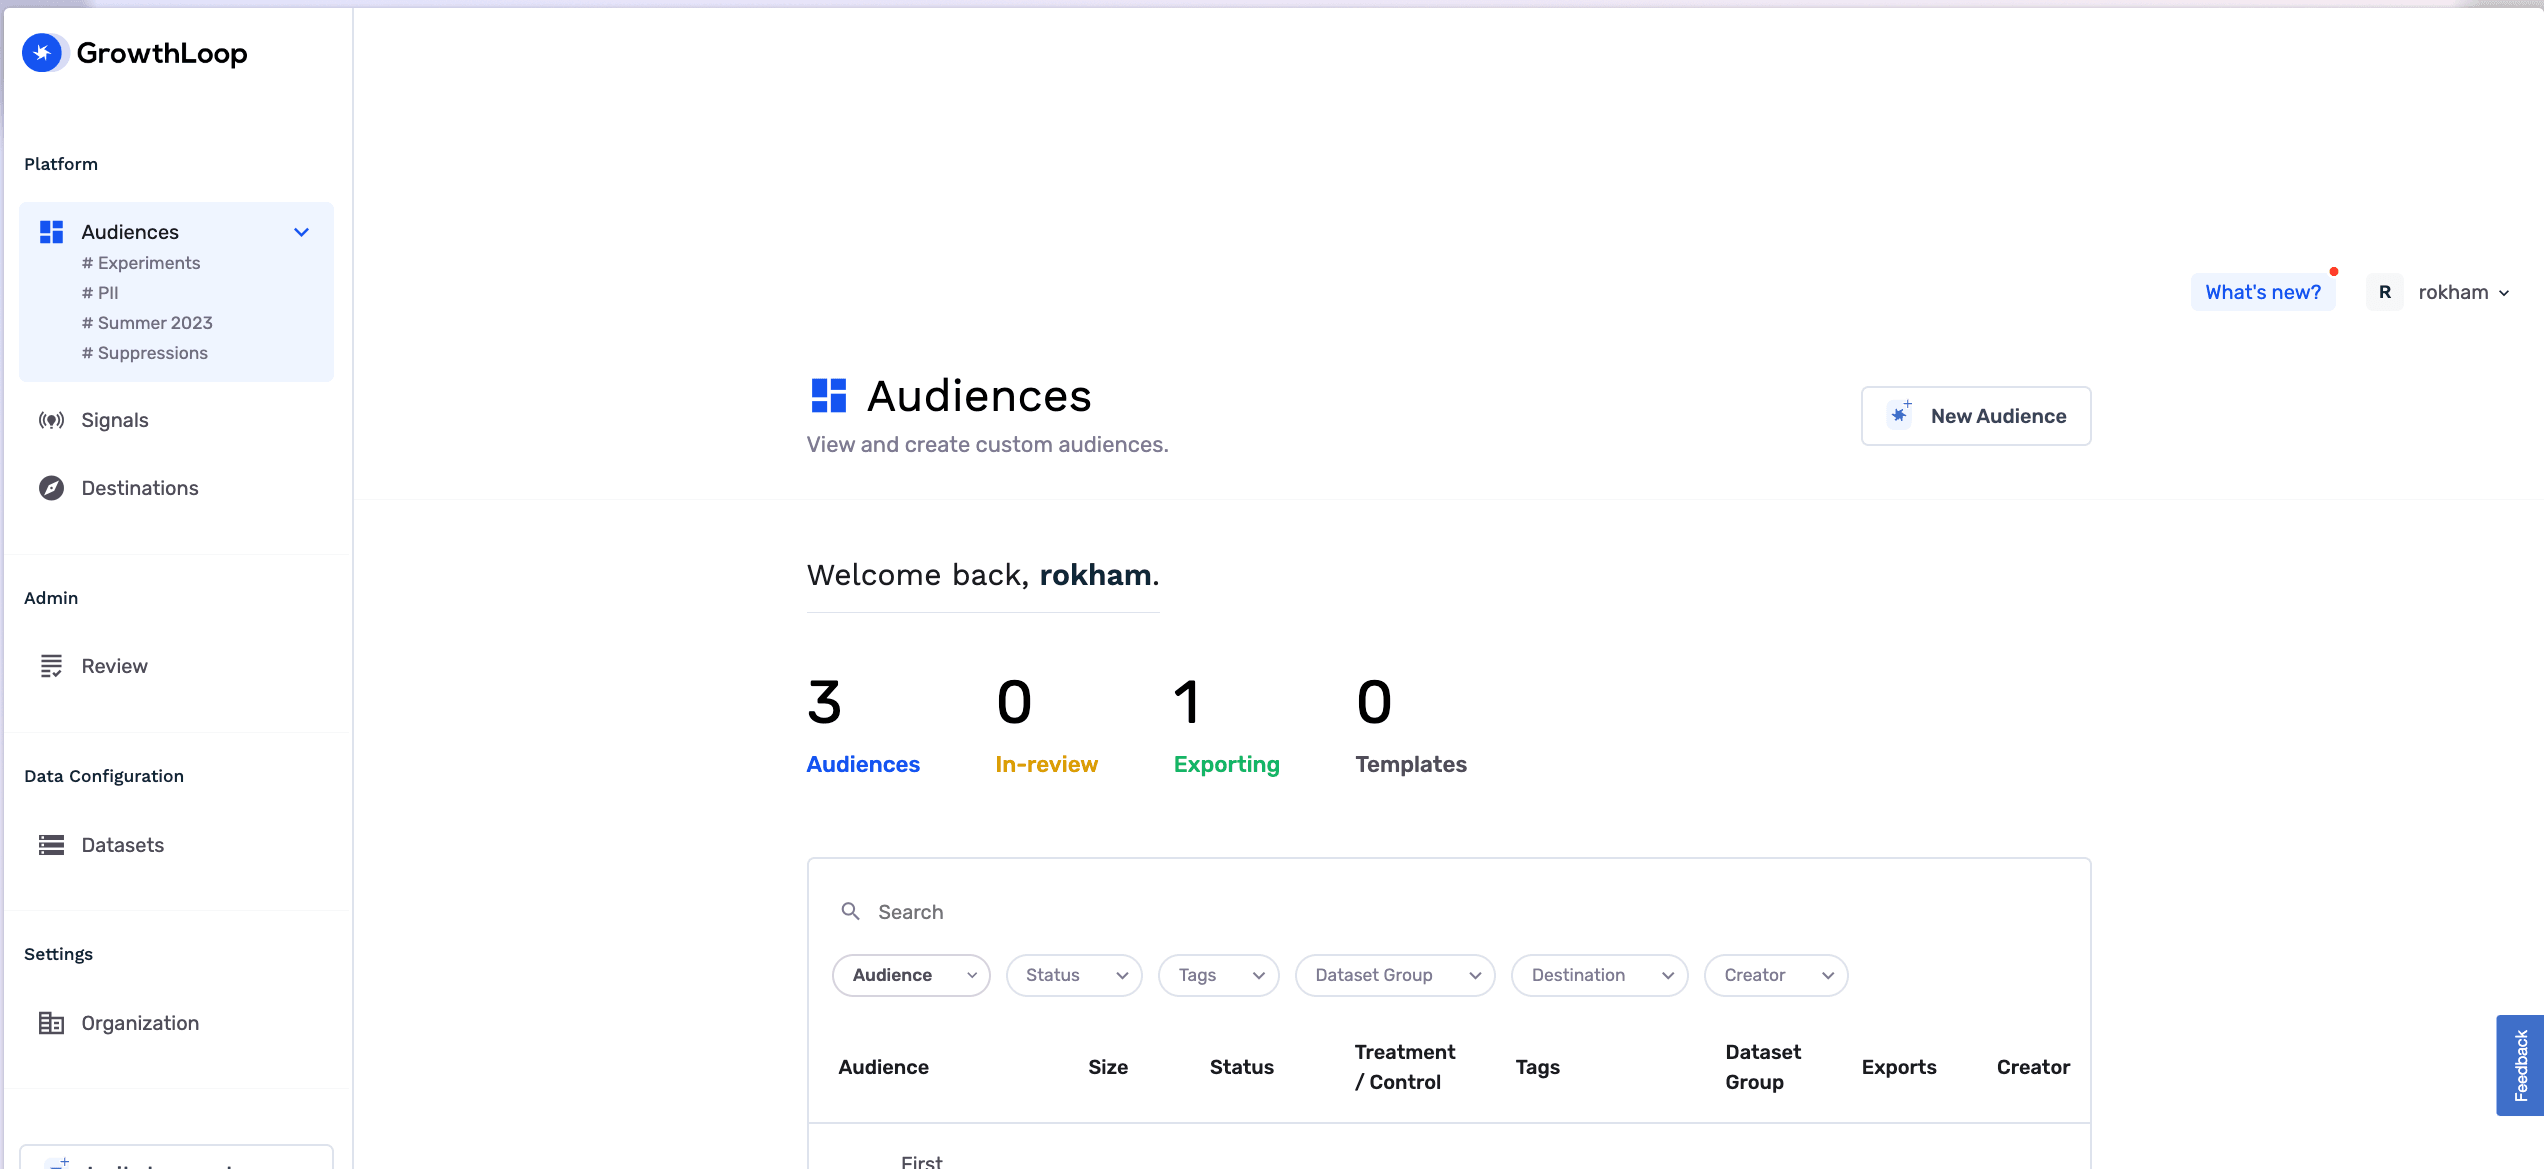
Task: Click the Review checklist icon
Action: (51, 666)
